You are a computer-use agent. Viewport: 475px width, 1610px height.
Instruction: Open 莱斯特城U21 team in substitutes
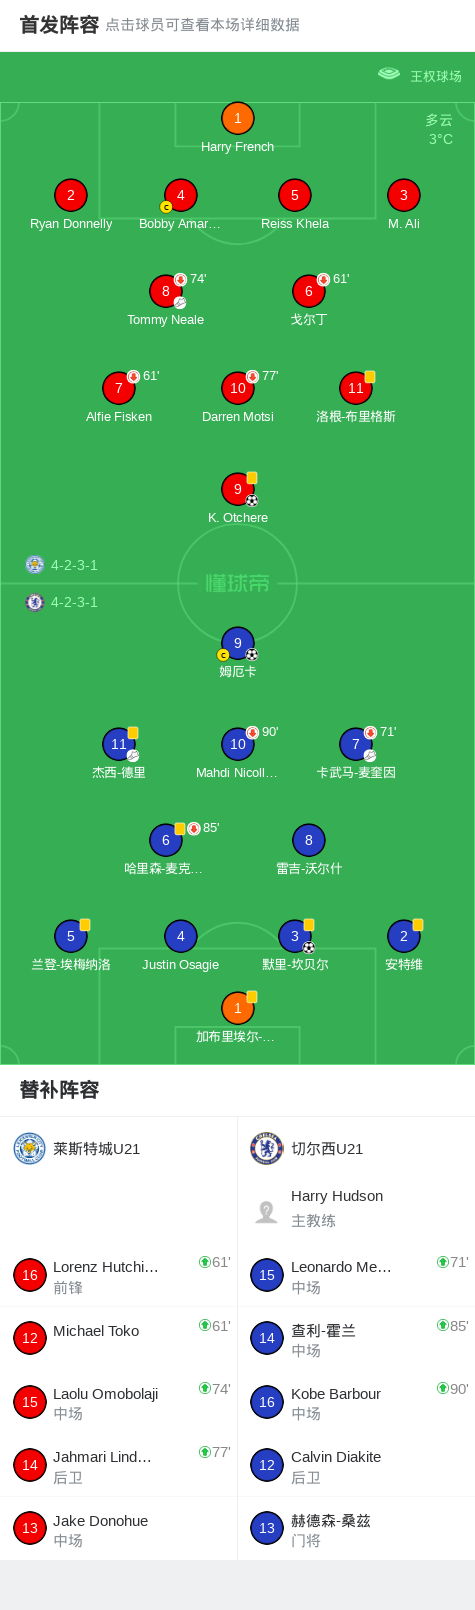(119, 1149)
